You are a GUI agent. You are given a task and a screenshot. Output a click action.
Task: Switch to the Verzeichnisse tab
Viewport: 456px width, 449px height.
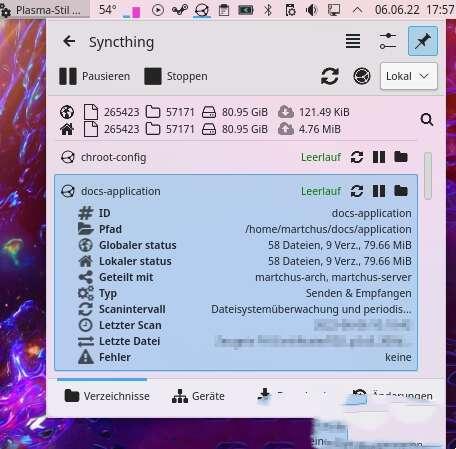point(107,396)
